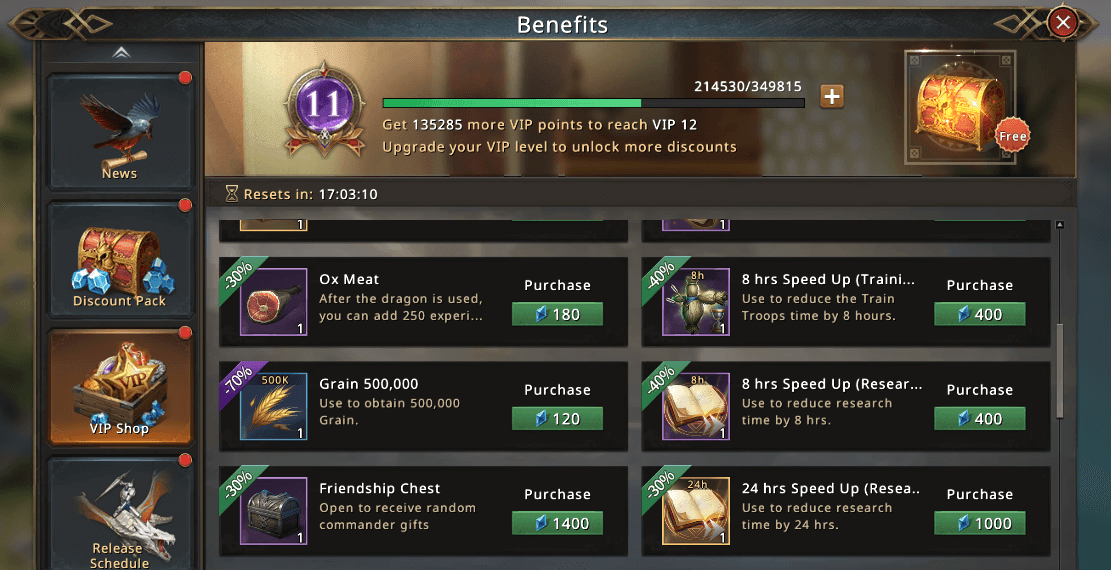
Task: Click the 8 hrs Training Speed Up icon
Action: (x=696, y=302)
